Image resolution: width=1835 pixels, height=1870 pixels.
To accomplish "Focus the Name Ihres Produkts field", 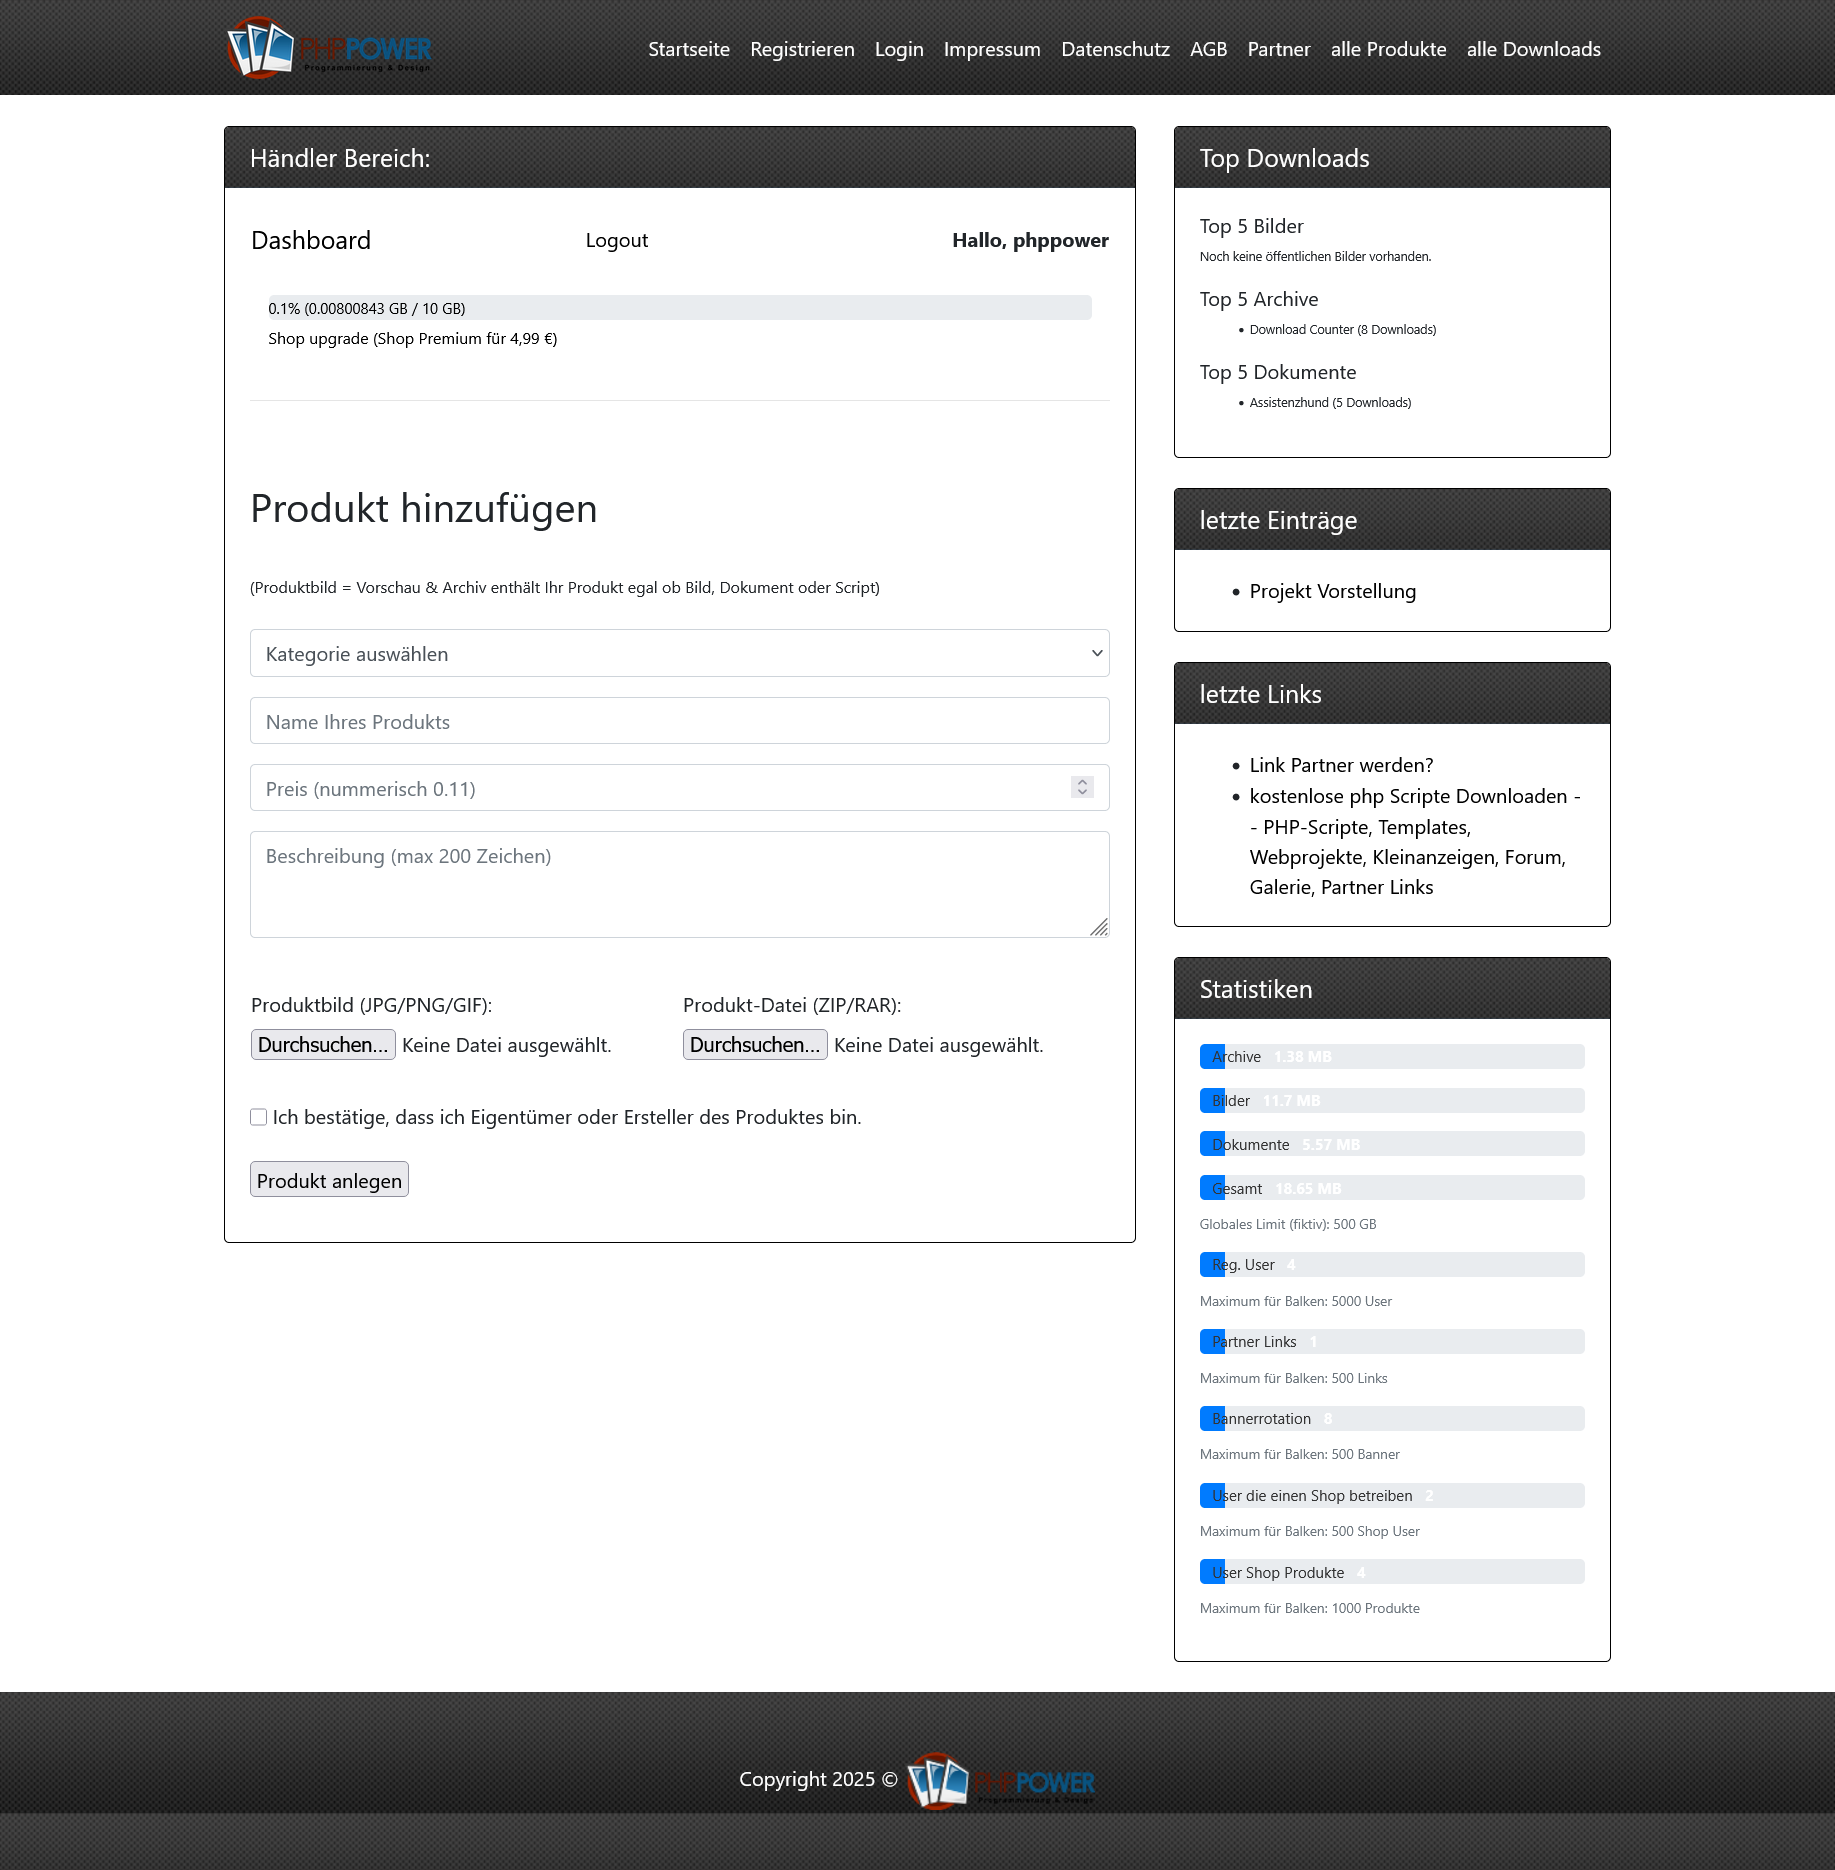I will [x=679, y=721].
